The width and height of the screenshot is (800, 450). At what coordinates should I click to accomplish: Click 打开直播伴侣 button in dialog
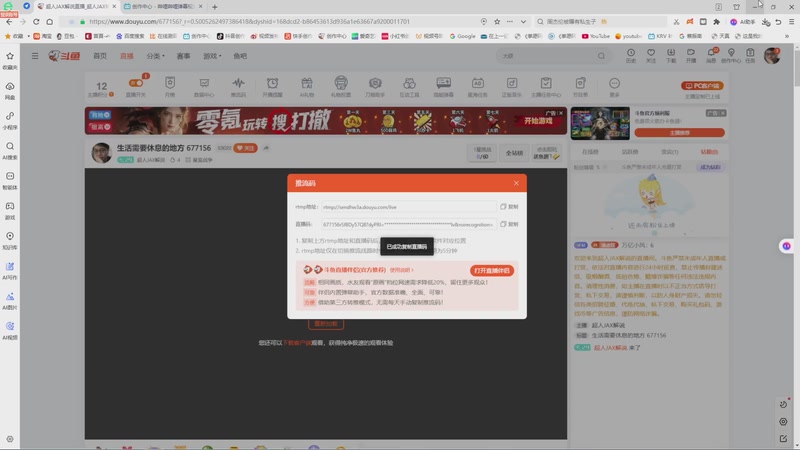492,270
